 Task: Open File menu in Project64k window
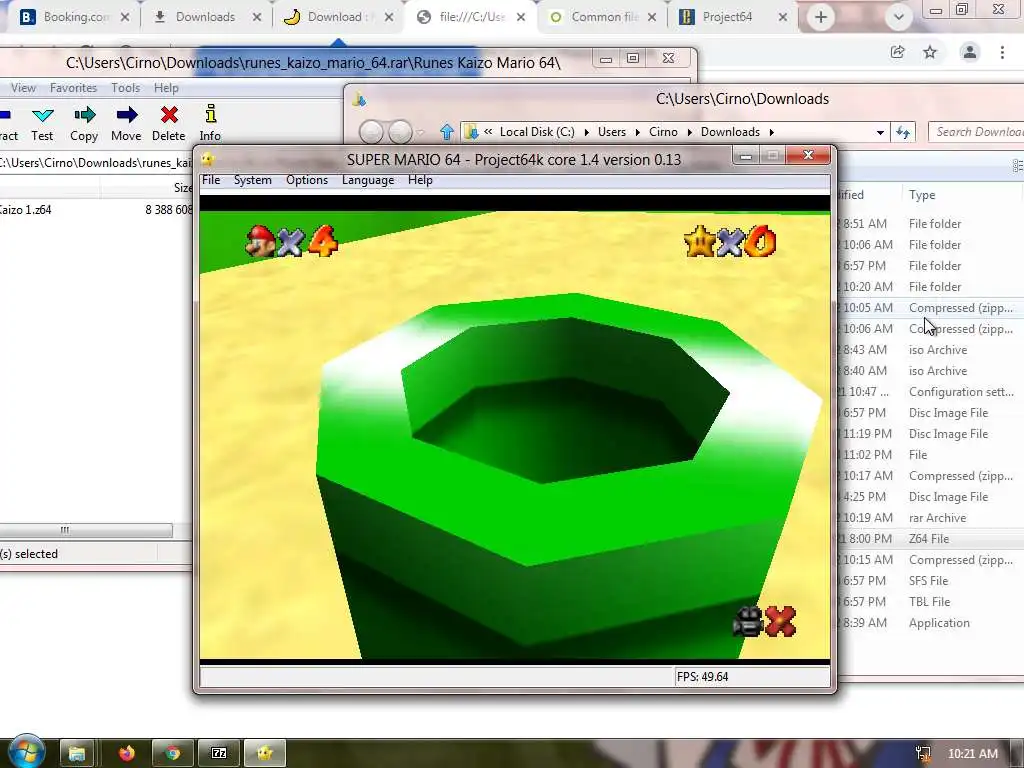coord(211,180)
